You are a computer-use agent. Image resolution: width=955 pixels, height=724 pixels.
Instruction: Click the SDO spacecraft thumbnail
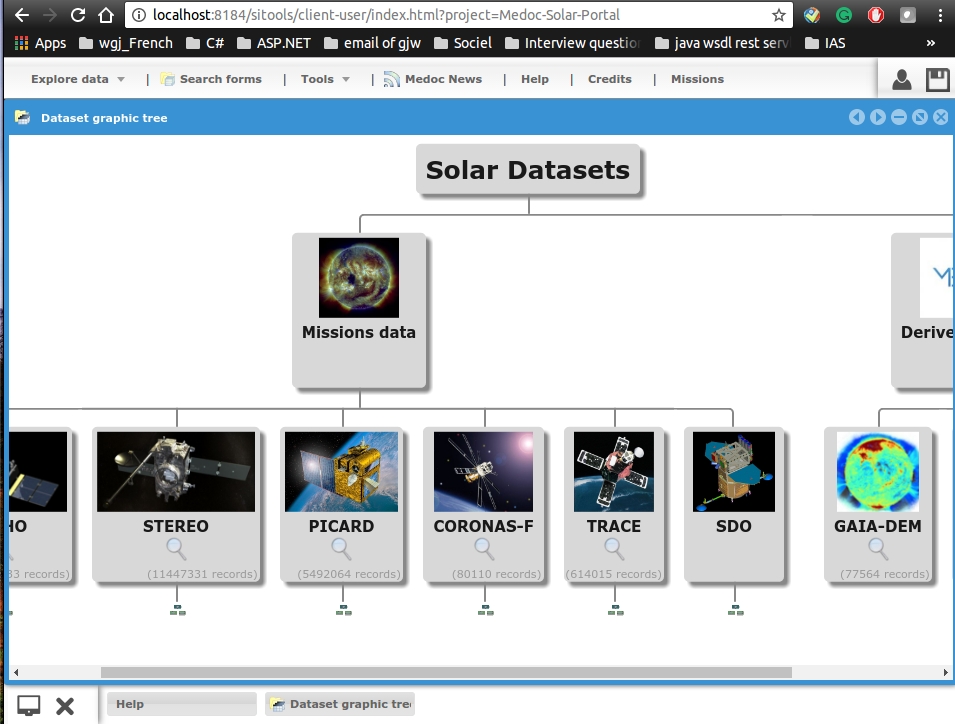tap(734, 472)
